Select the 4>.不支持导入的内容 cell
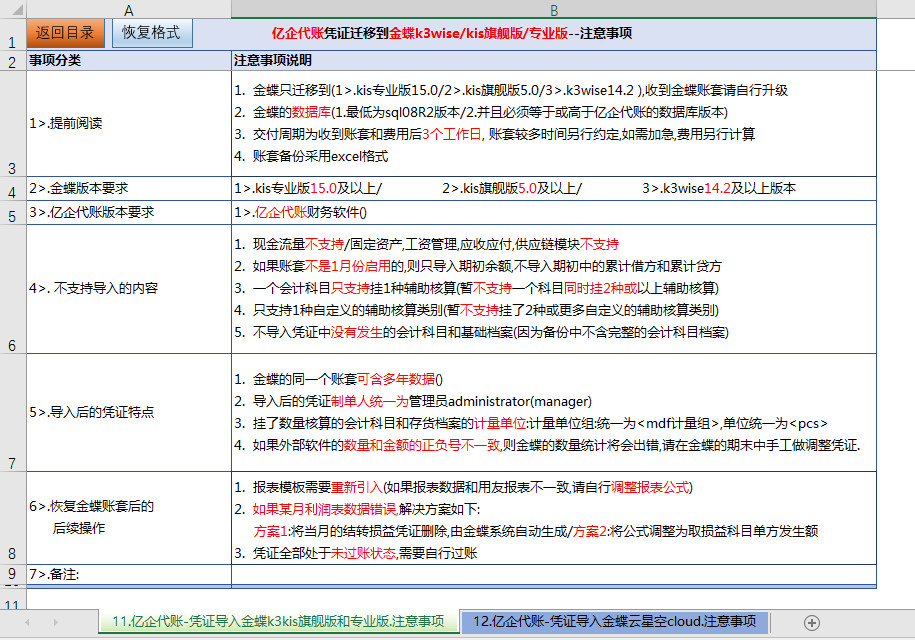Image resolution: width=915 pixels, height=640 pixels. 128,288
